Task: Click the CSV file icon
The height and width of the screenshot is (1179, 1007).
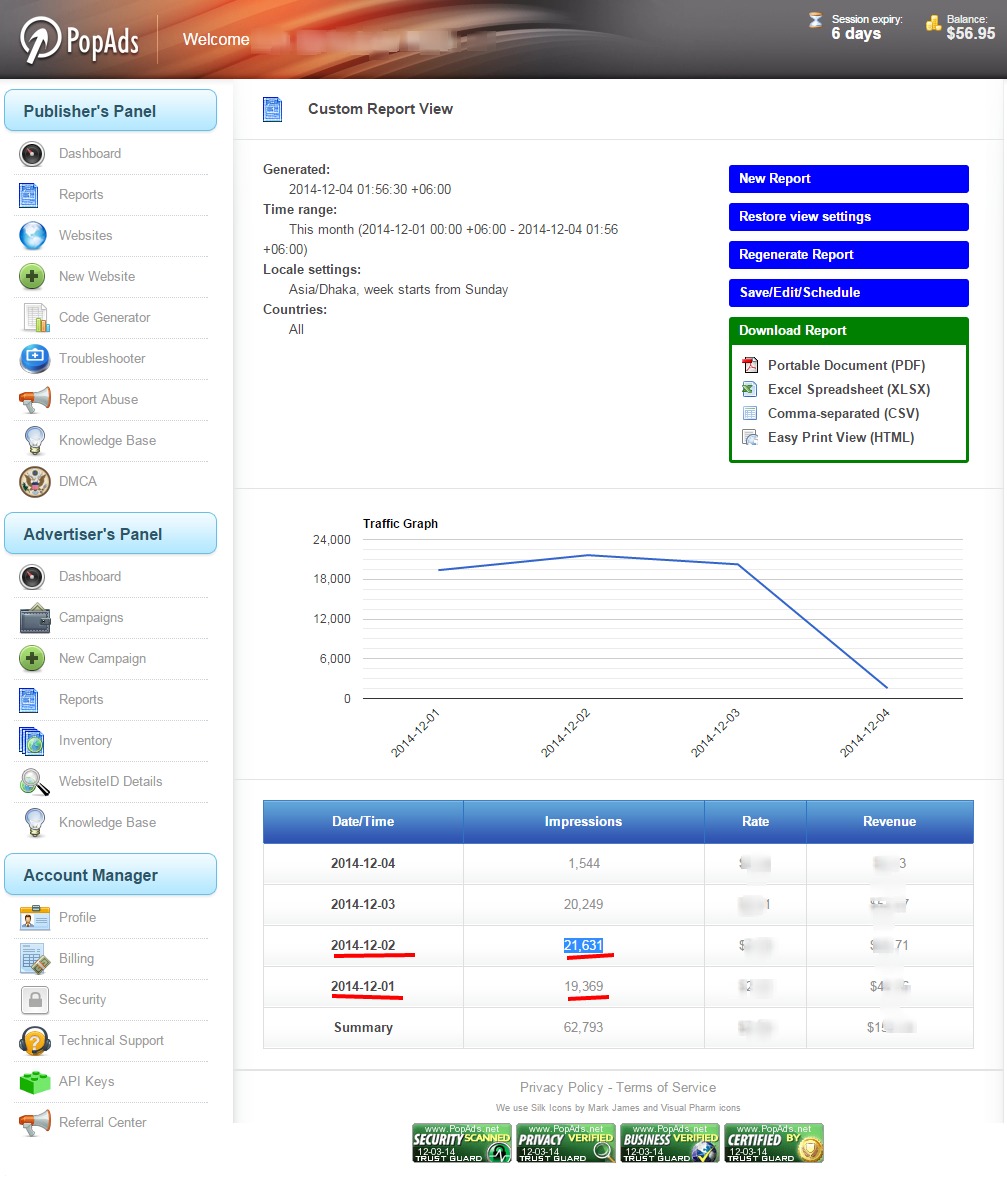Action: click(750, 414)
